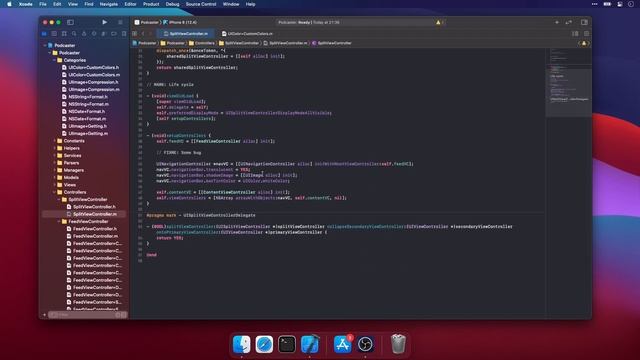Viewport: 640px width, 360px height.
Task: Click the Run (play) button
Action: point(104,22)
